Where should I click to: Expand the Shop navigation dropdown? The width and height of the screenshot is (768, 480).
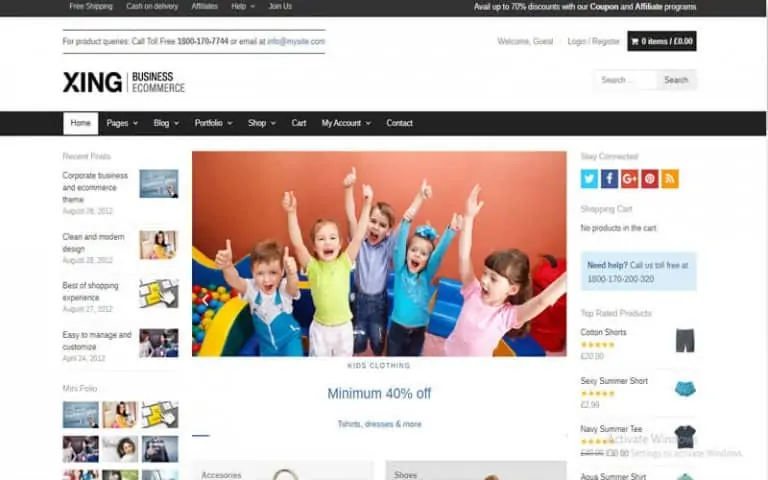point(262,123)
